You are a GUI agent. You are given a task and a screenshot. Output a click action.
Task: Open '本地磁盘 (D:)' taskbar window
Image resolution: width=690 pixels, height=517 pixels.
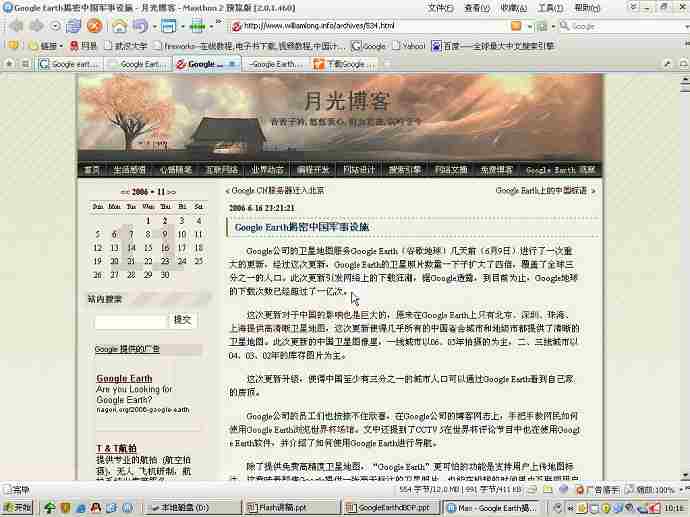(x=193, y=508)
